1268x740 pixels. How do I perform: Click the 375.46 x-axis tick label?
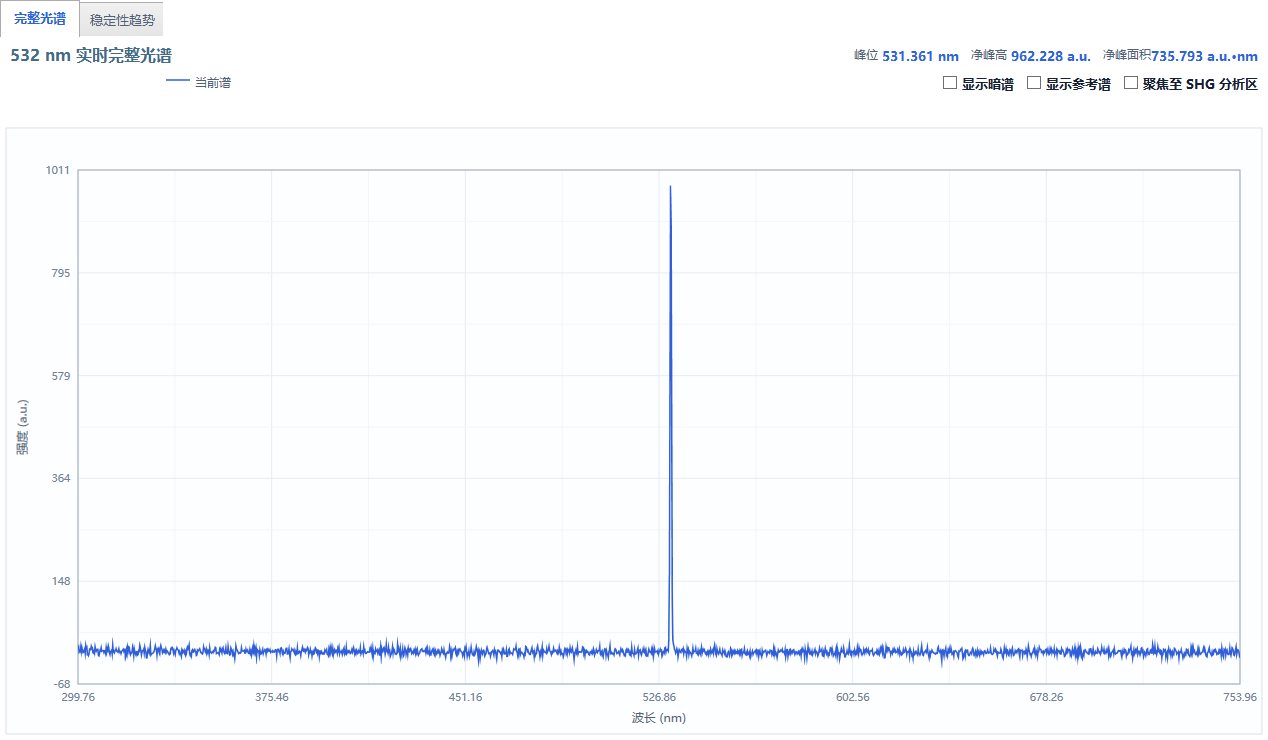tap(272, 698)
